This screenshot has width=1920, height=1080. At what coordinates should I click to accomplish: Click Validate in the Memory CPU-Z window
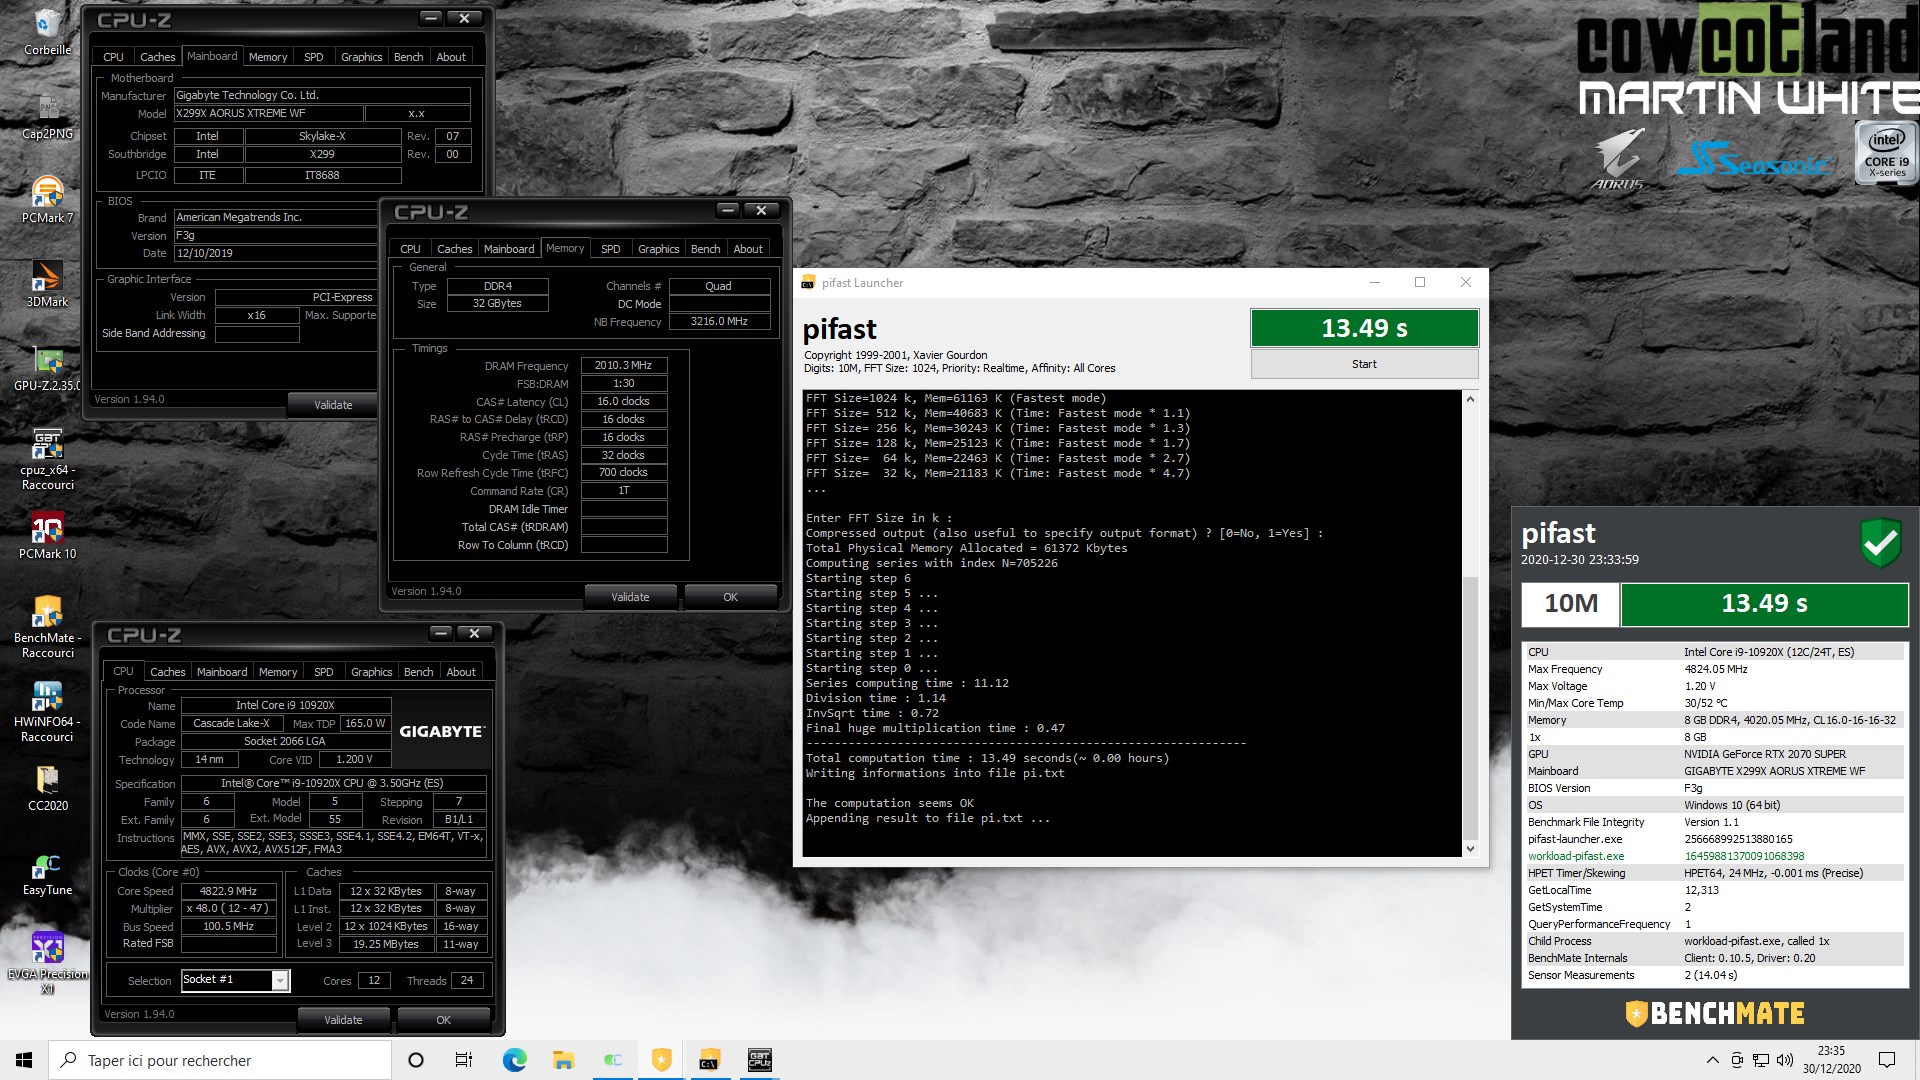[630, 597]
